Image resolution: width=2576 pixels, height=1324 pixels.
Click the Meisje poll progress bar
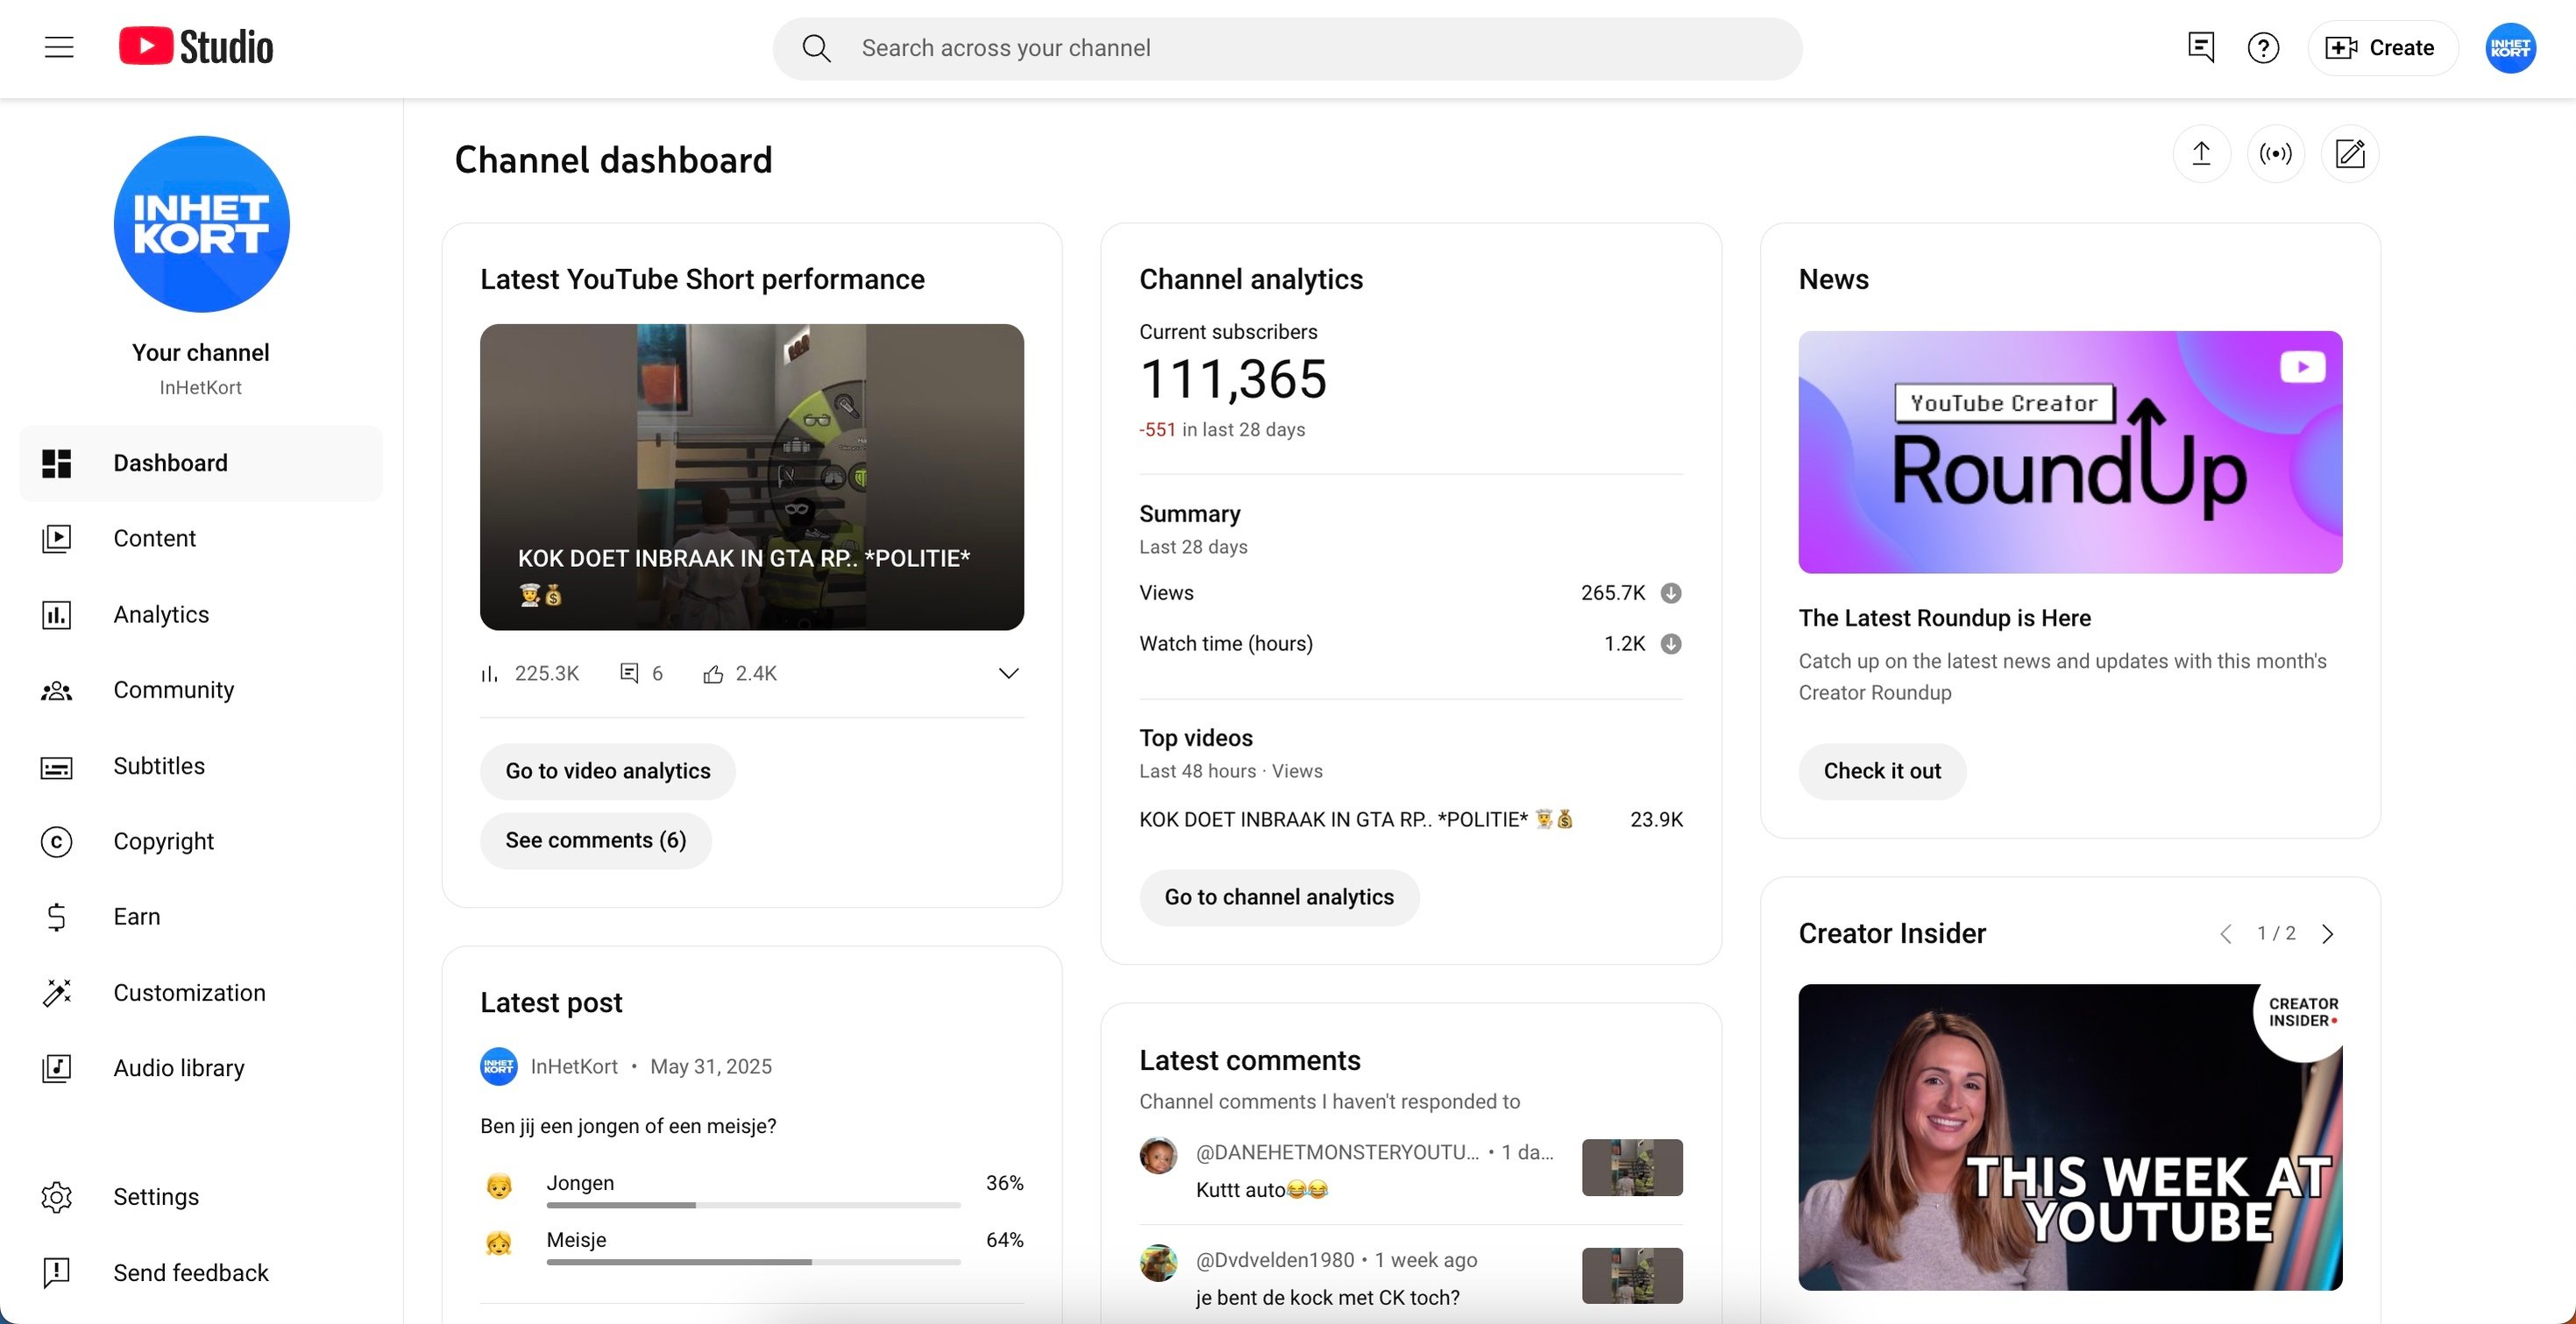(753, 1262)
